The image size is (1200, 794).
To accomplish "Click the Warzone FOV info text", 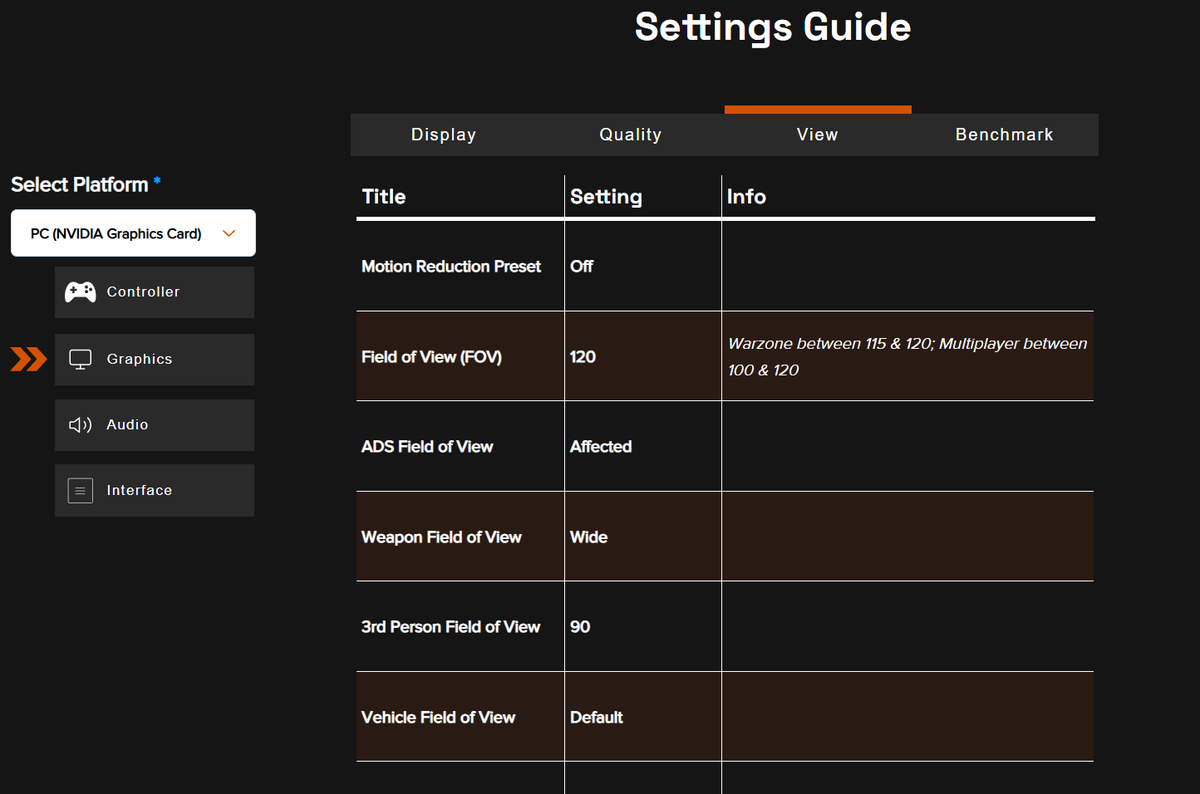I will pos(906,356).
